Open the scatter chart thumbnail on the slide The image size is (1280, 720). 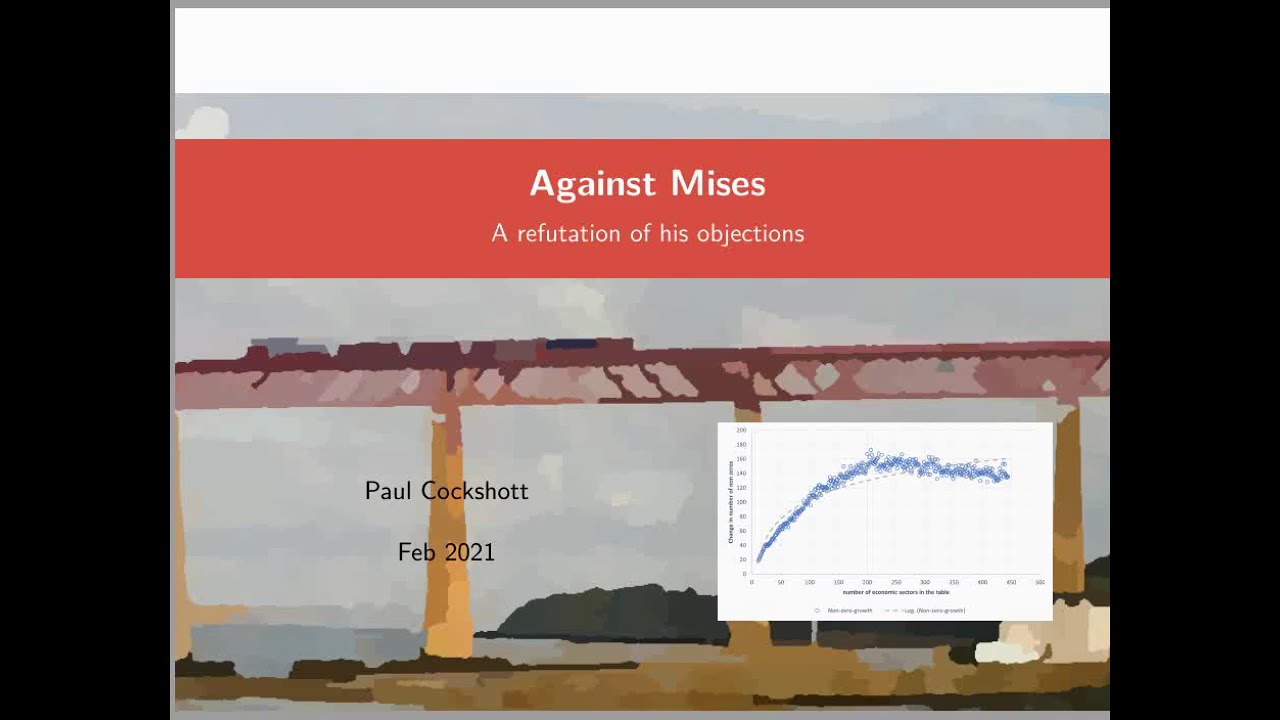click(x=885, y=521)
